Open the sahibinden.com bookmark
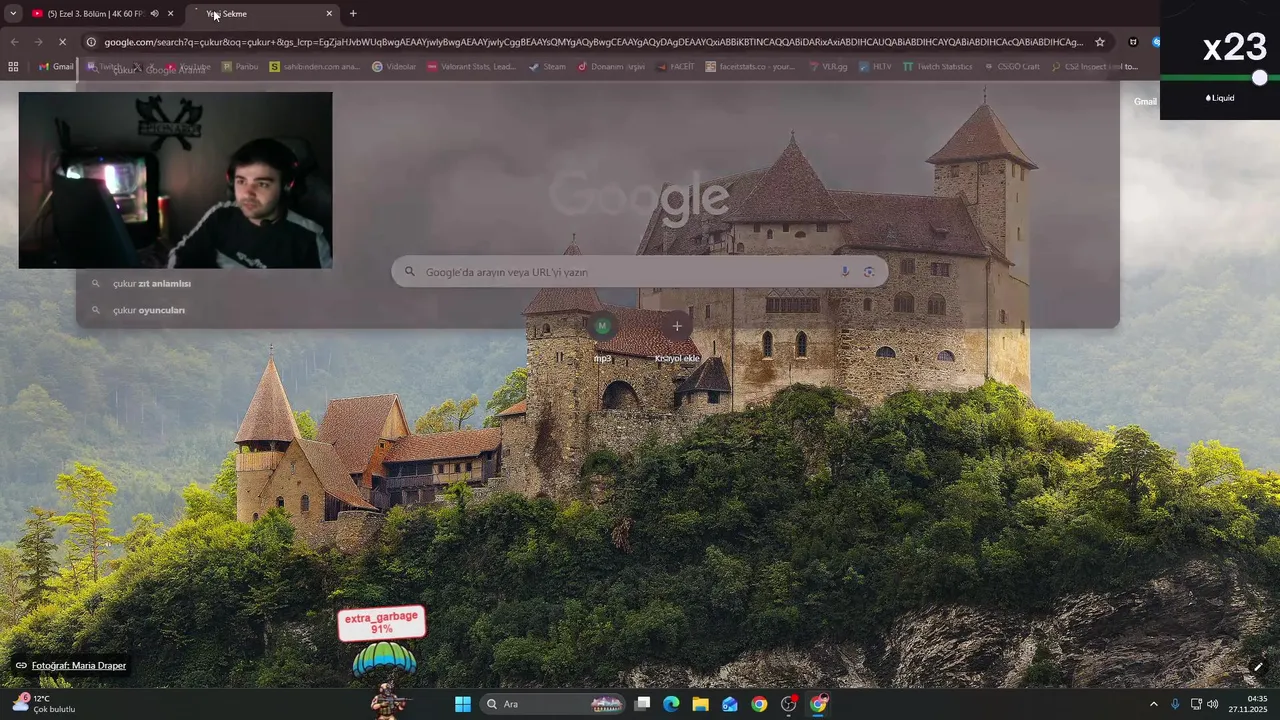Image resolution: width=1280 pixels, height=720 pixels. 314,67
